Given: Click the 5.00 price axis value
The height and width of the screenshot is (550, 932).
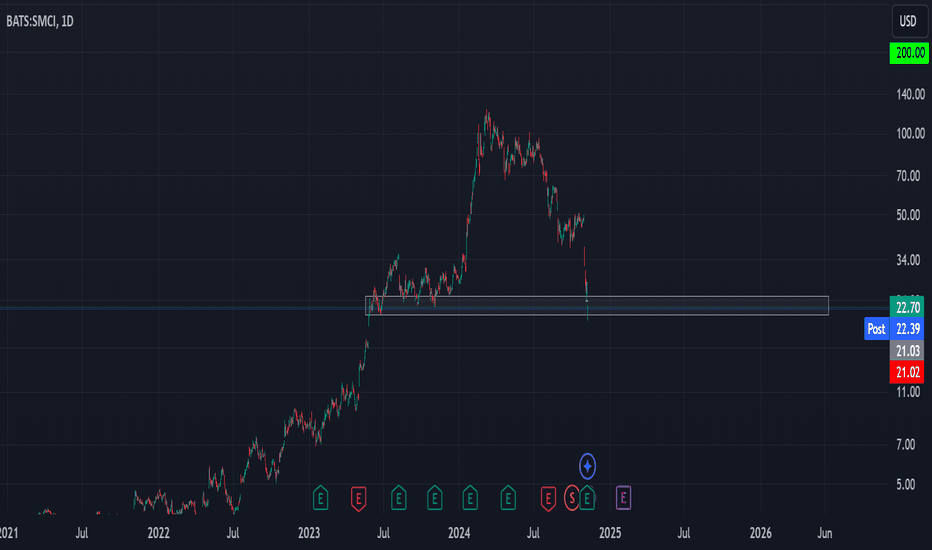Looking at the screenshot, I should pyautogui.click(x=905, y=485).
